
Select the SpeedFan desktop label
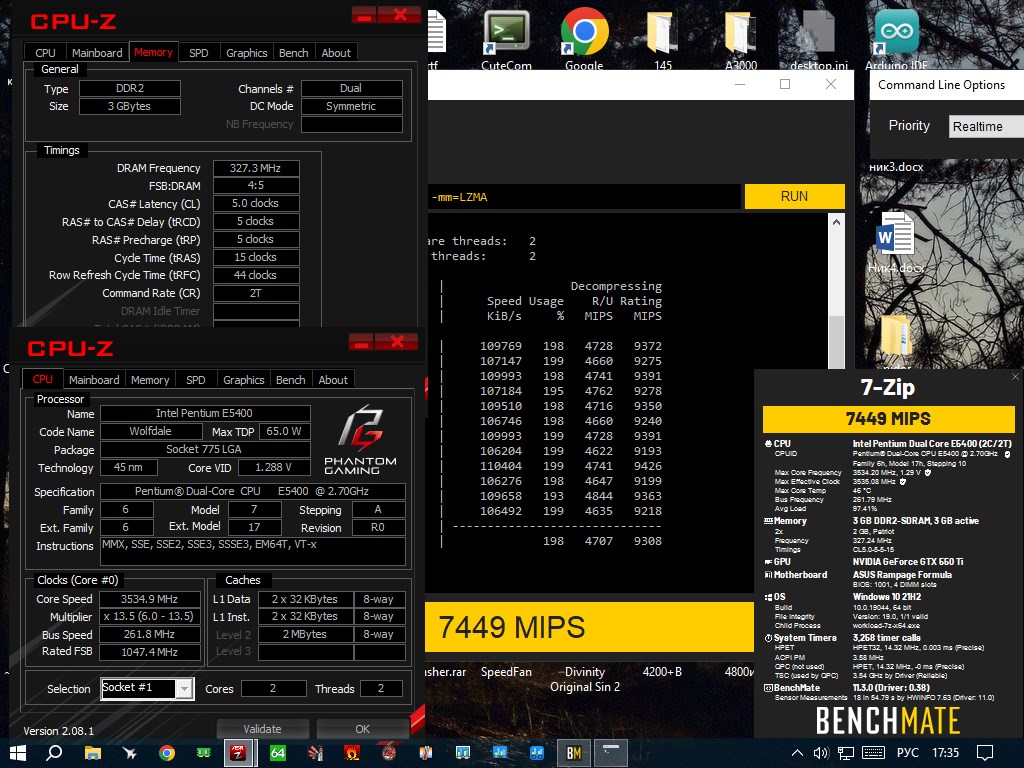(506, 671)
